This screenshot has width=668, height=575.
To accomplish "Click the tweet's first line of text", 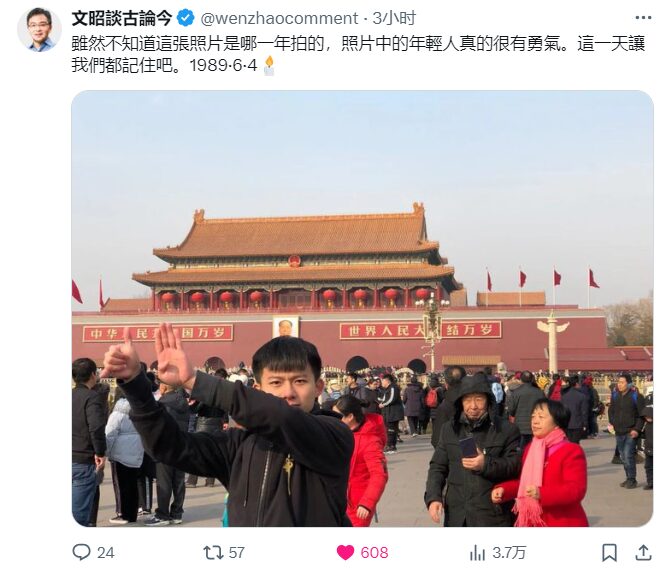I will [x=358, y=44].
